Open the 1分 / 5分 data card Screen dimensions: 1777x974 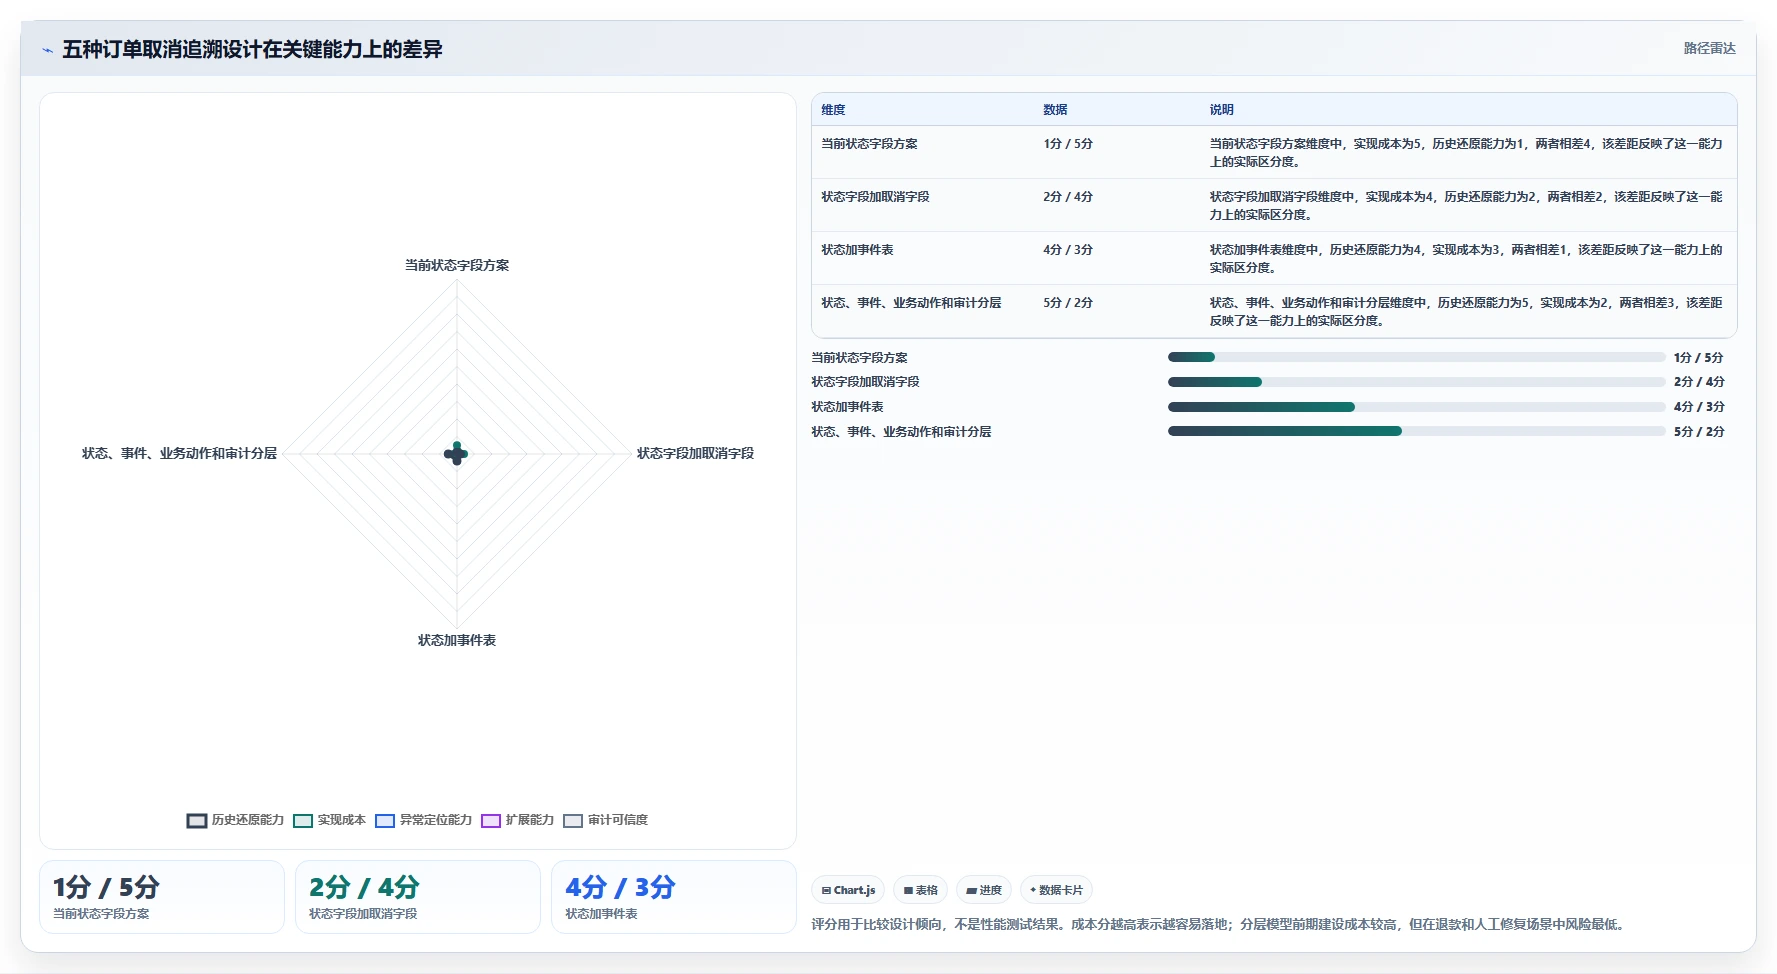click(162, 897)
